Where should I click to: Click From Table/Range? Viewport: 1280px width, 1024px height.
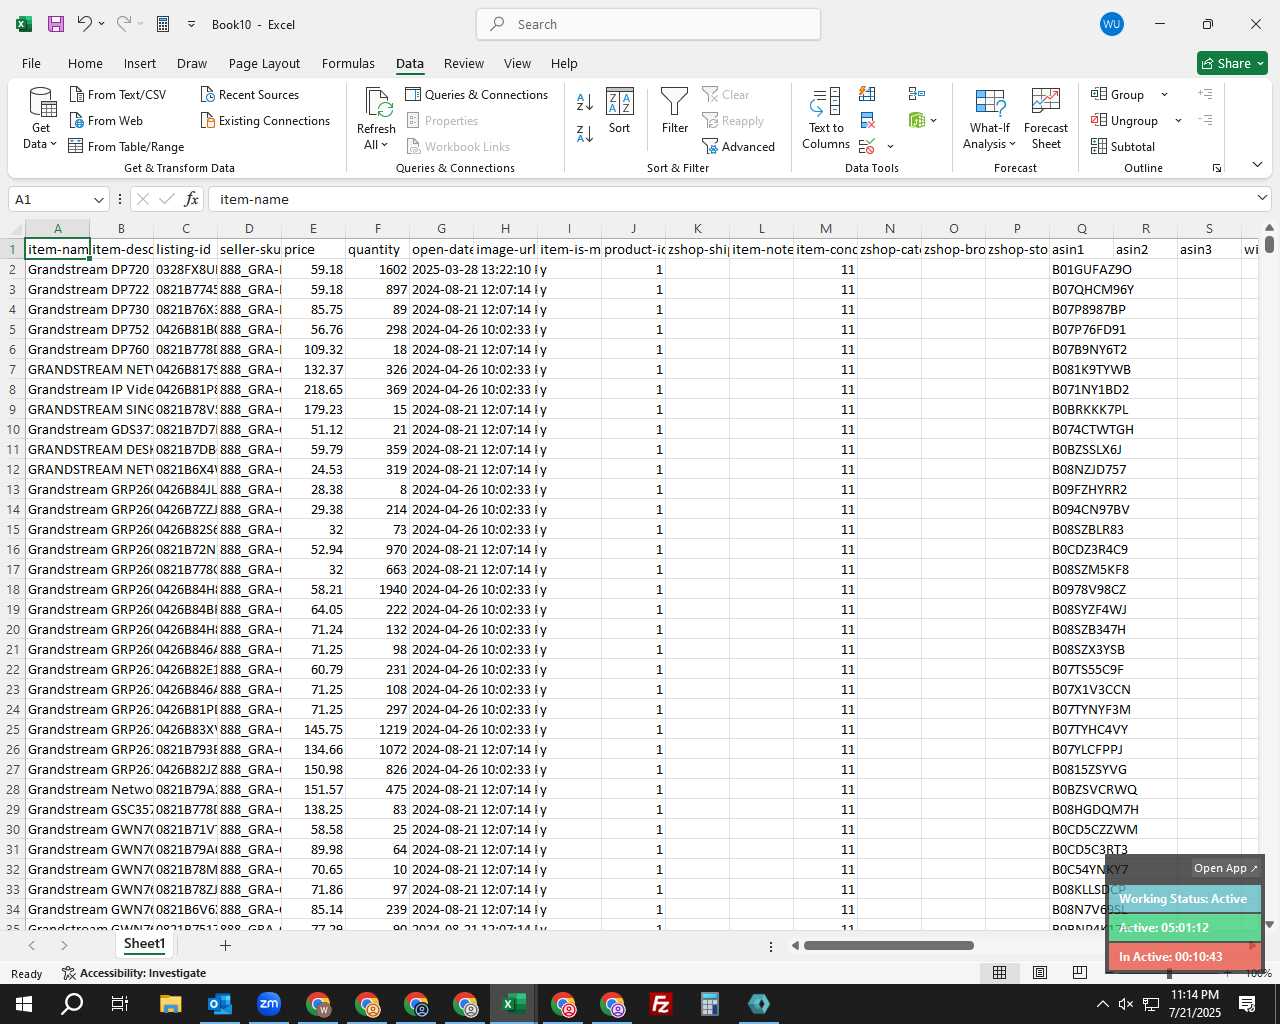click(x=126, y=146)
